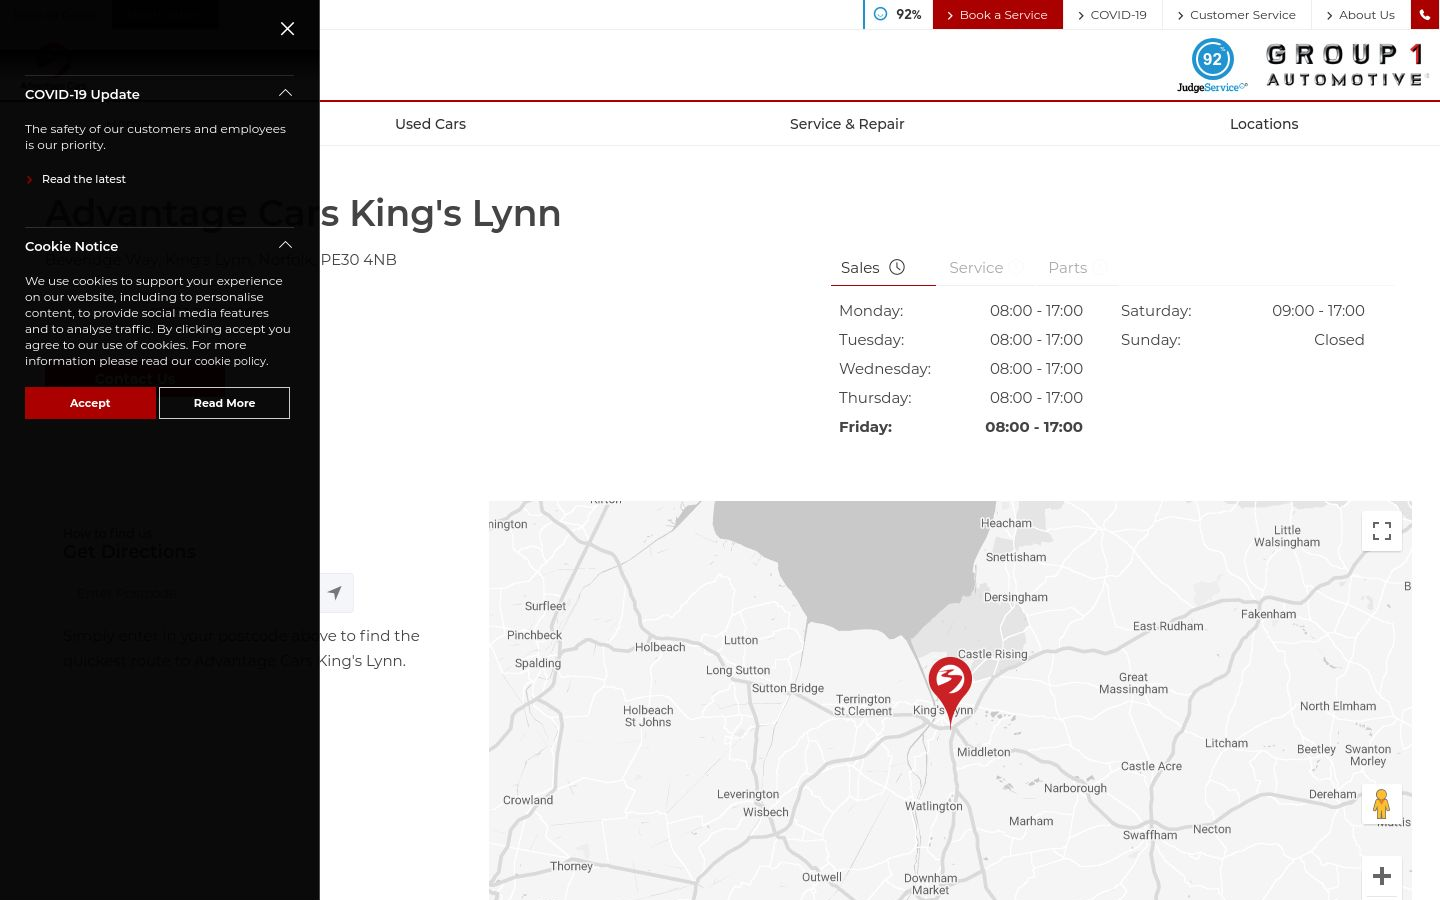The image size is (1440, 900).
Task: Click the Sunday Closed entry
Action: pyautogui.click(x=1243, y=340)
